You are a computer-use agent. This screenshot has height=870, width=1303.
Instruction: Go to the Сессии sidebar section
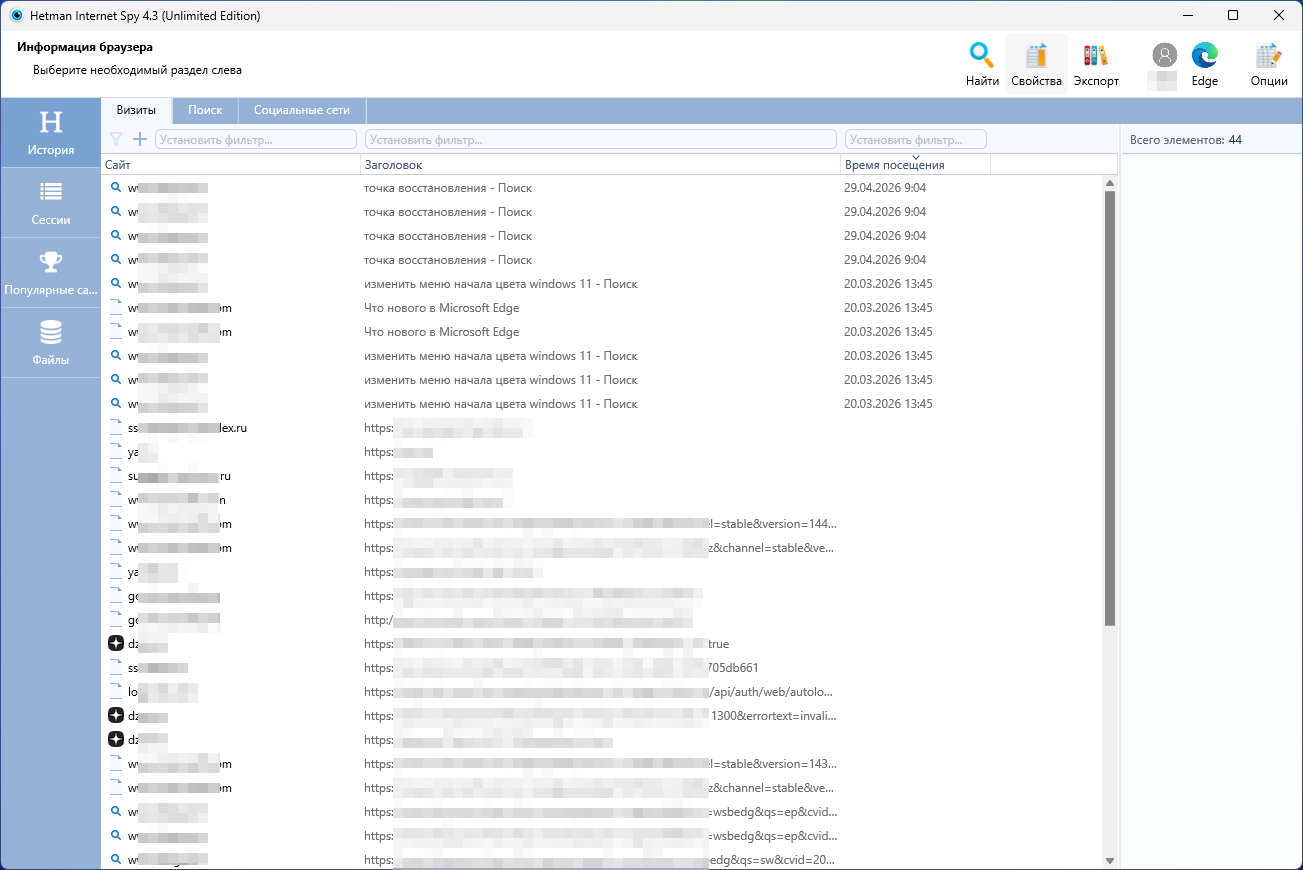[x=51, y=203]
